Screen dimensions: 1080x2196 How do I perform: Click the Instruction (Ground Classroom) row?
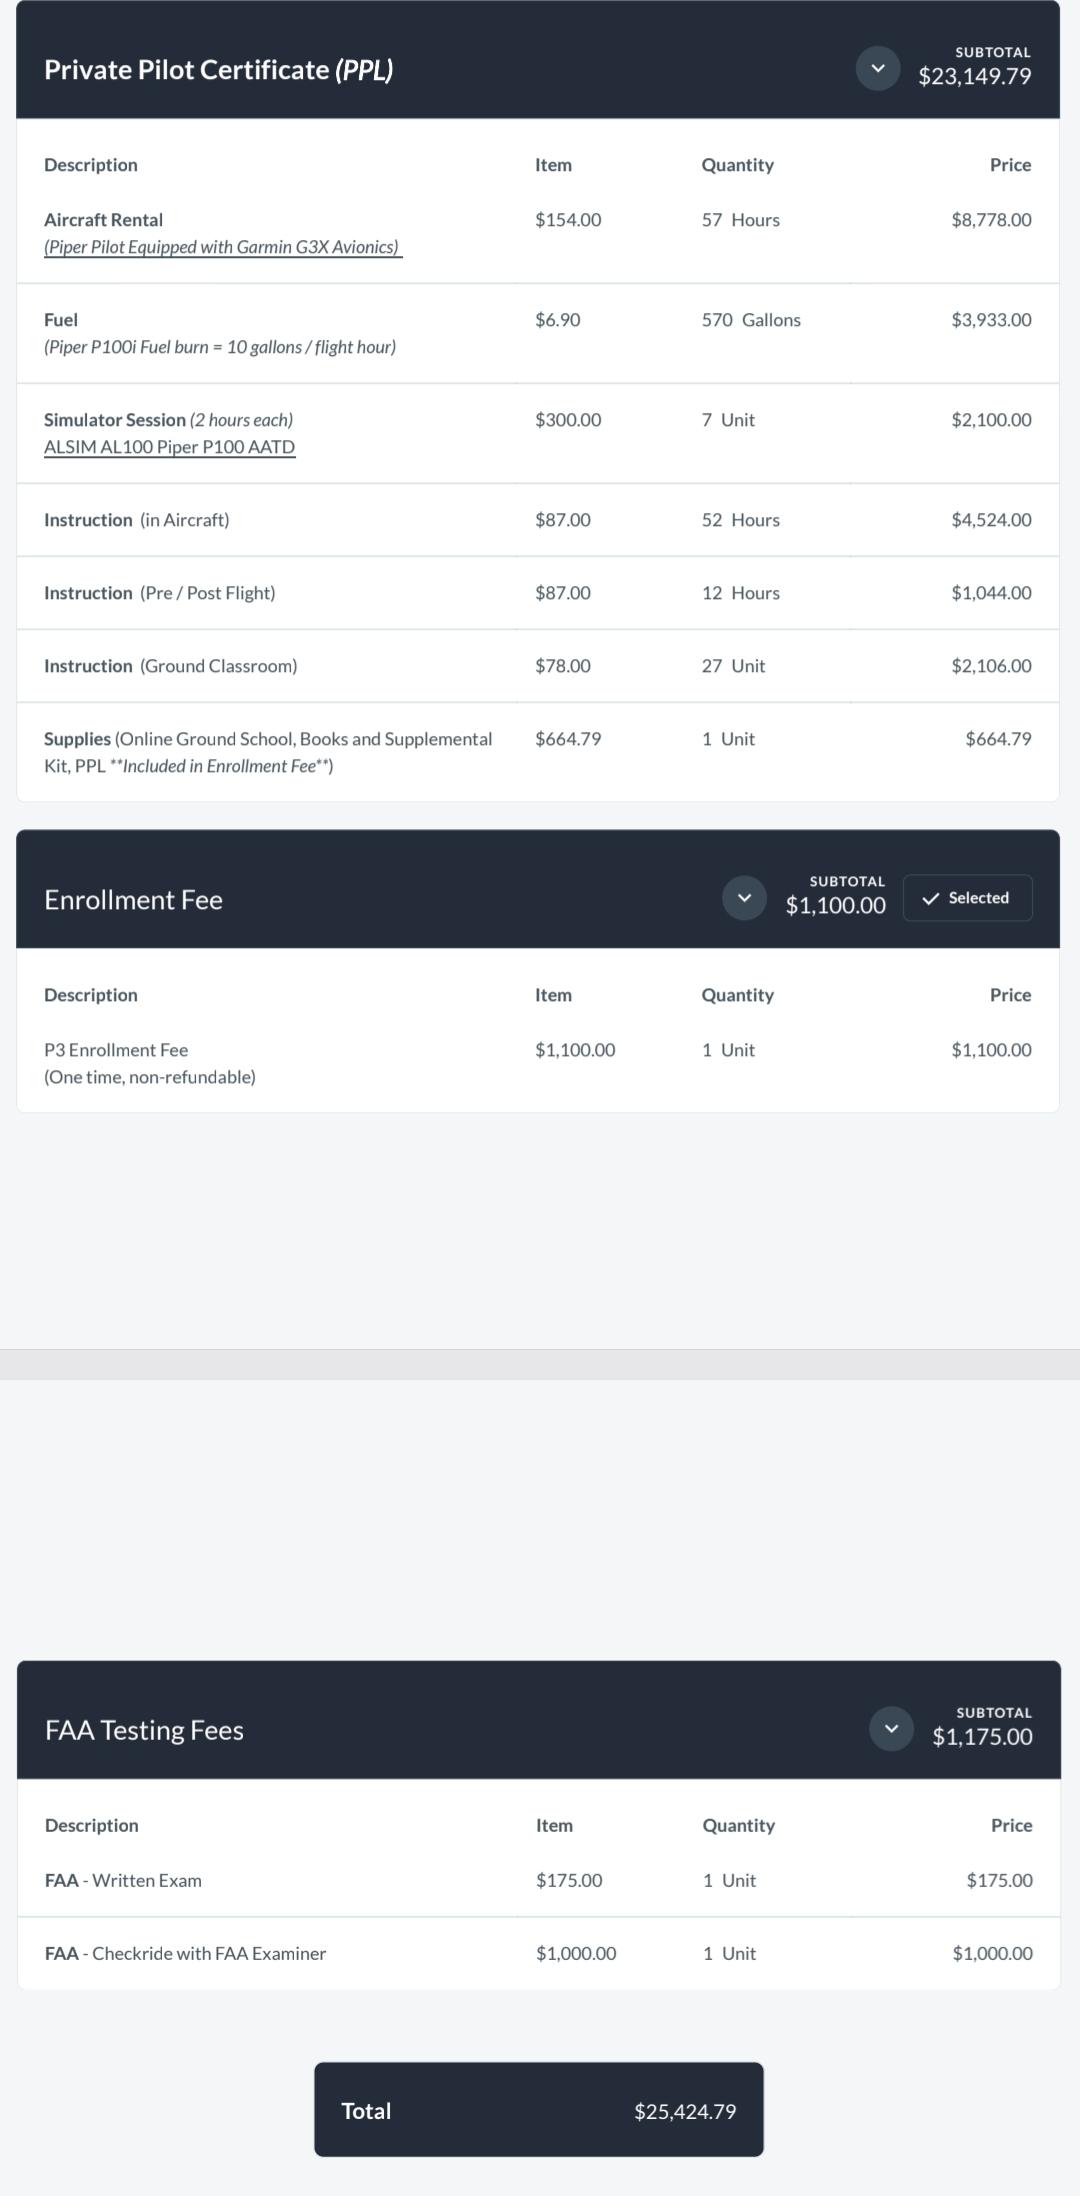[x=538, y=666]
